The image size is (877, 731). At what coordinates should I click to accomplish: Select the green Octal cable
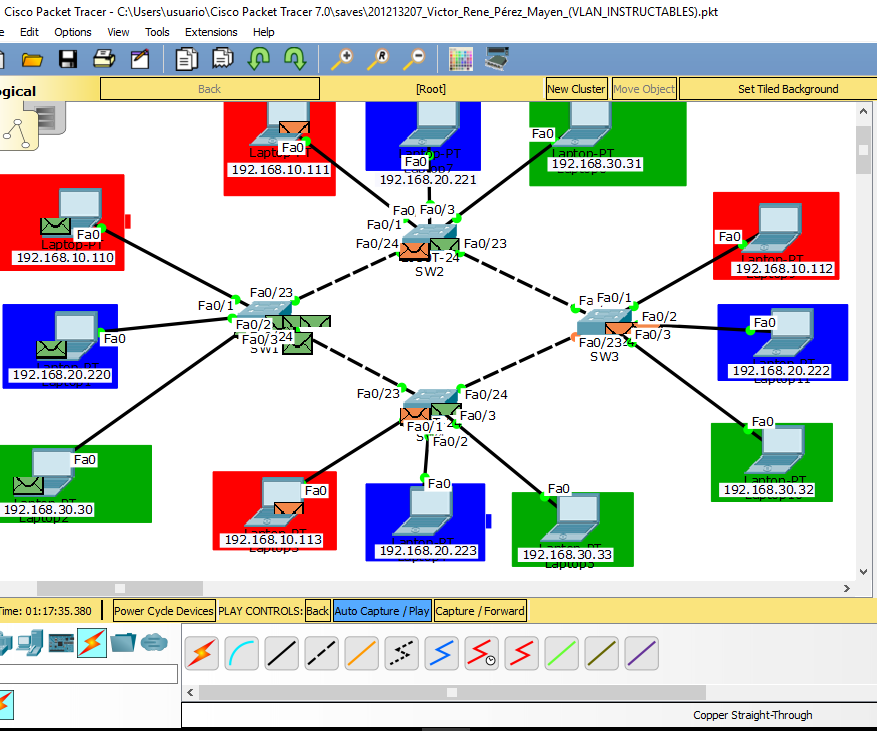click(x=562, y=653)
